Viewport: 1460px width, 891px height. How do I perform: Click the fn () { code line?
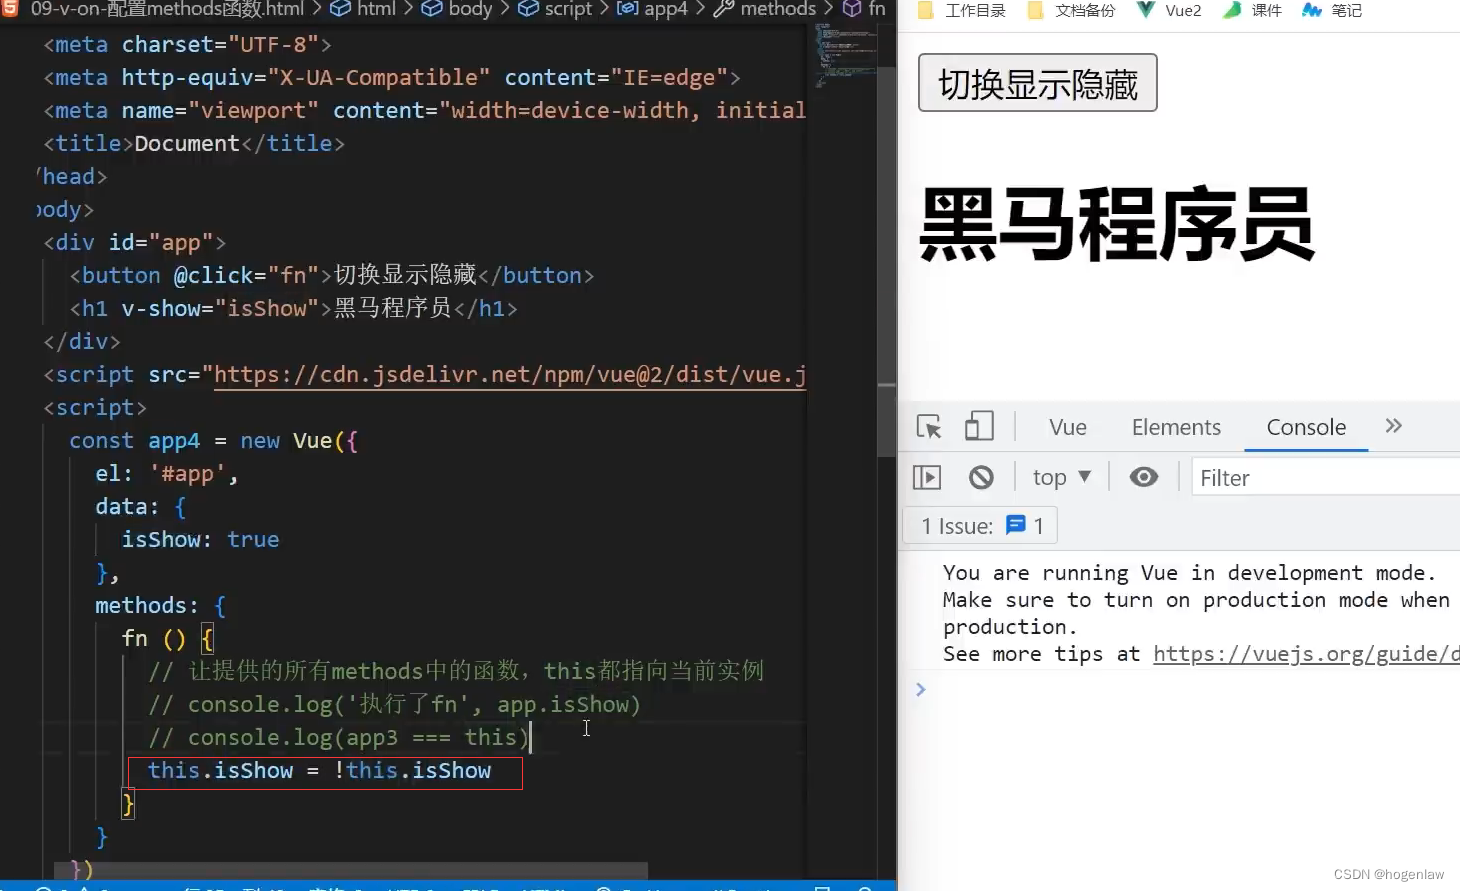(x=167, y=639)
